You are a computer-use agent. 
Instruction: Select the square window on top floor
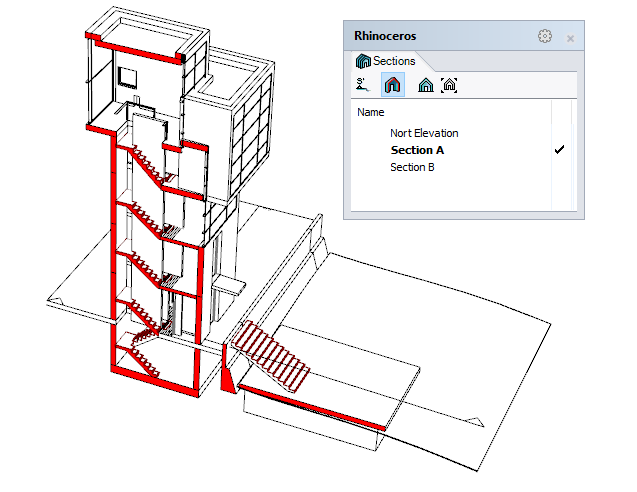[128, 77]
